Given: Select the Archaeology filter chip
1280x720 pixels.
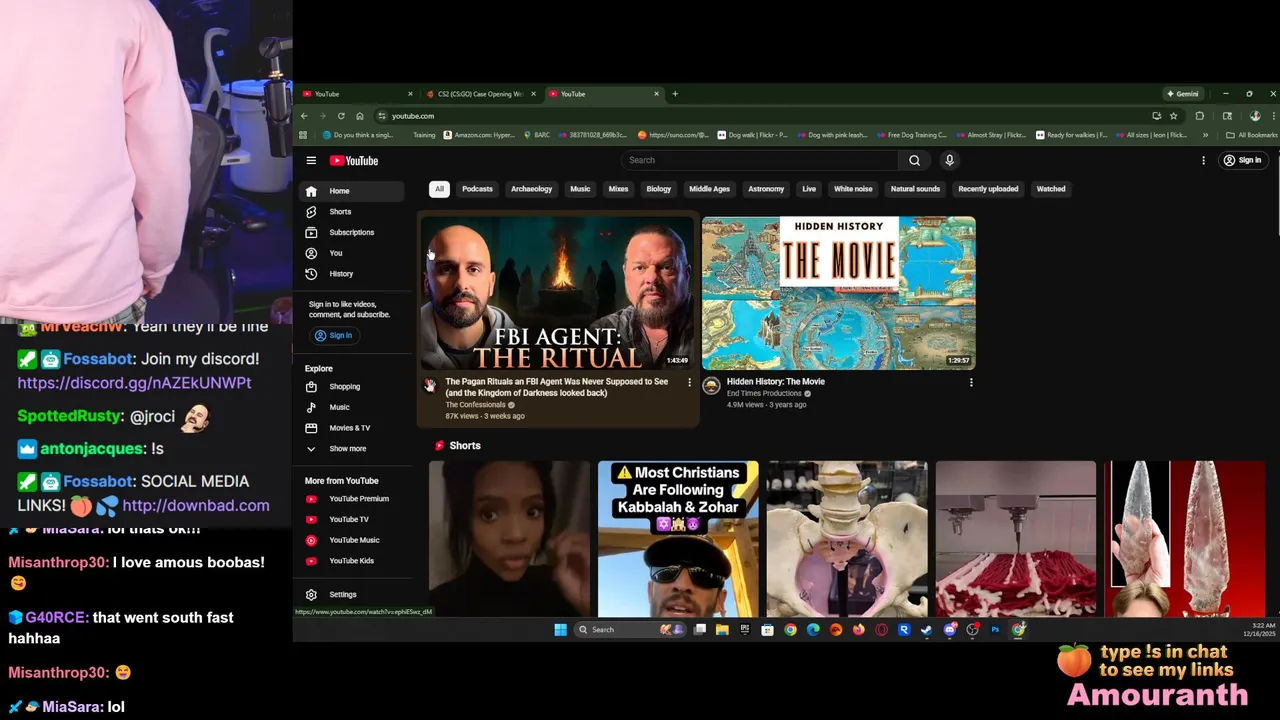Looking at the screenshot, I should coord(531,189).
